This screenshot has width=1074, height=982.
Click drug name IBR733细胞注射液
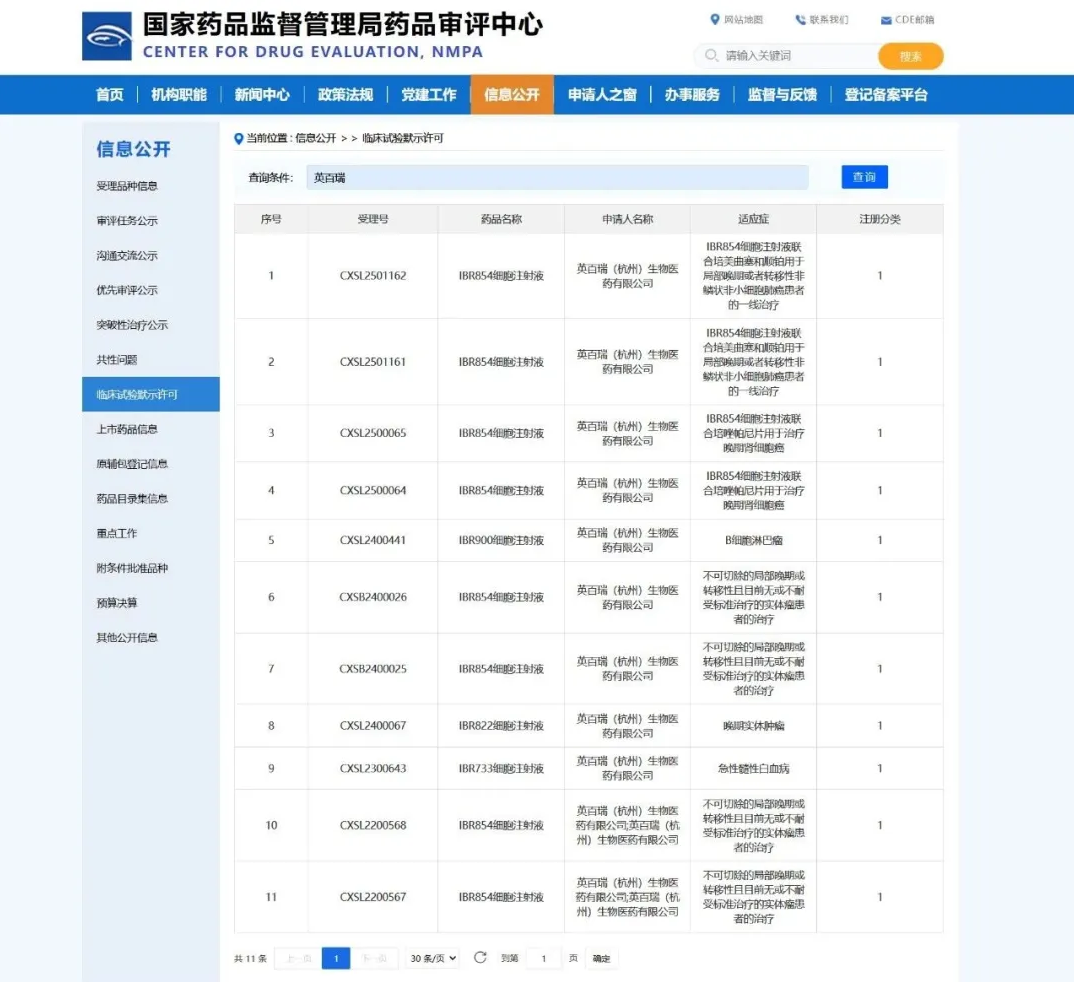coord(501,768)
